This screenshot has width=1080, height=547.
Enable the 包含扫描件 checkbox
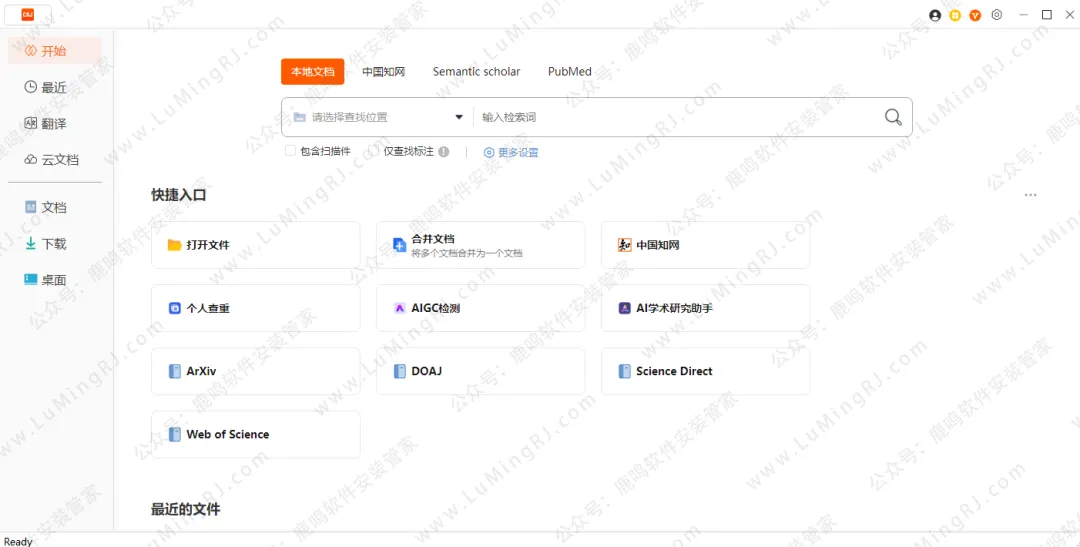coord(290,151)
